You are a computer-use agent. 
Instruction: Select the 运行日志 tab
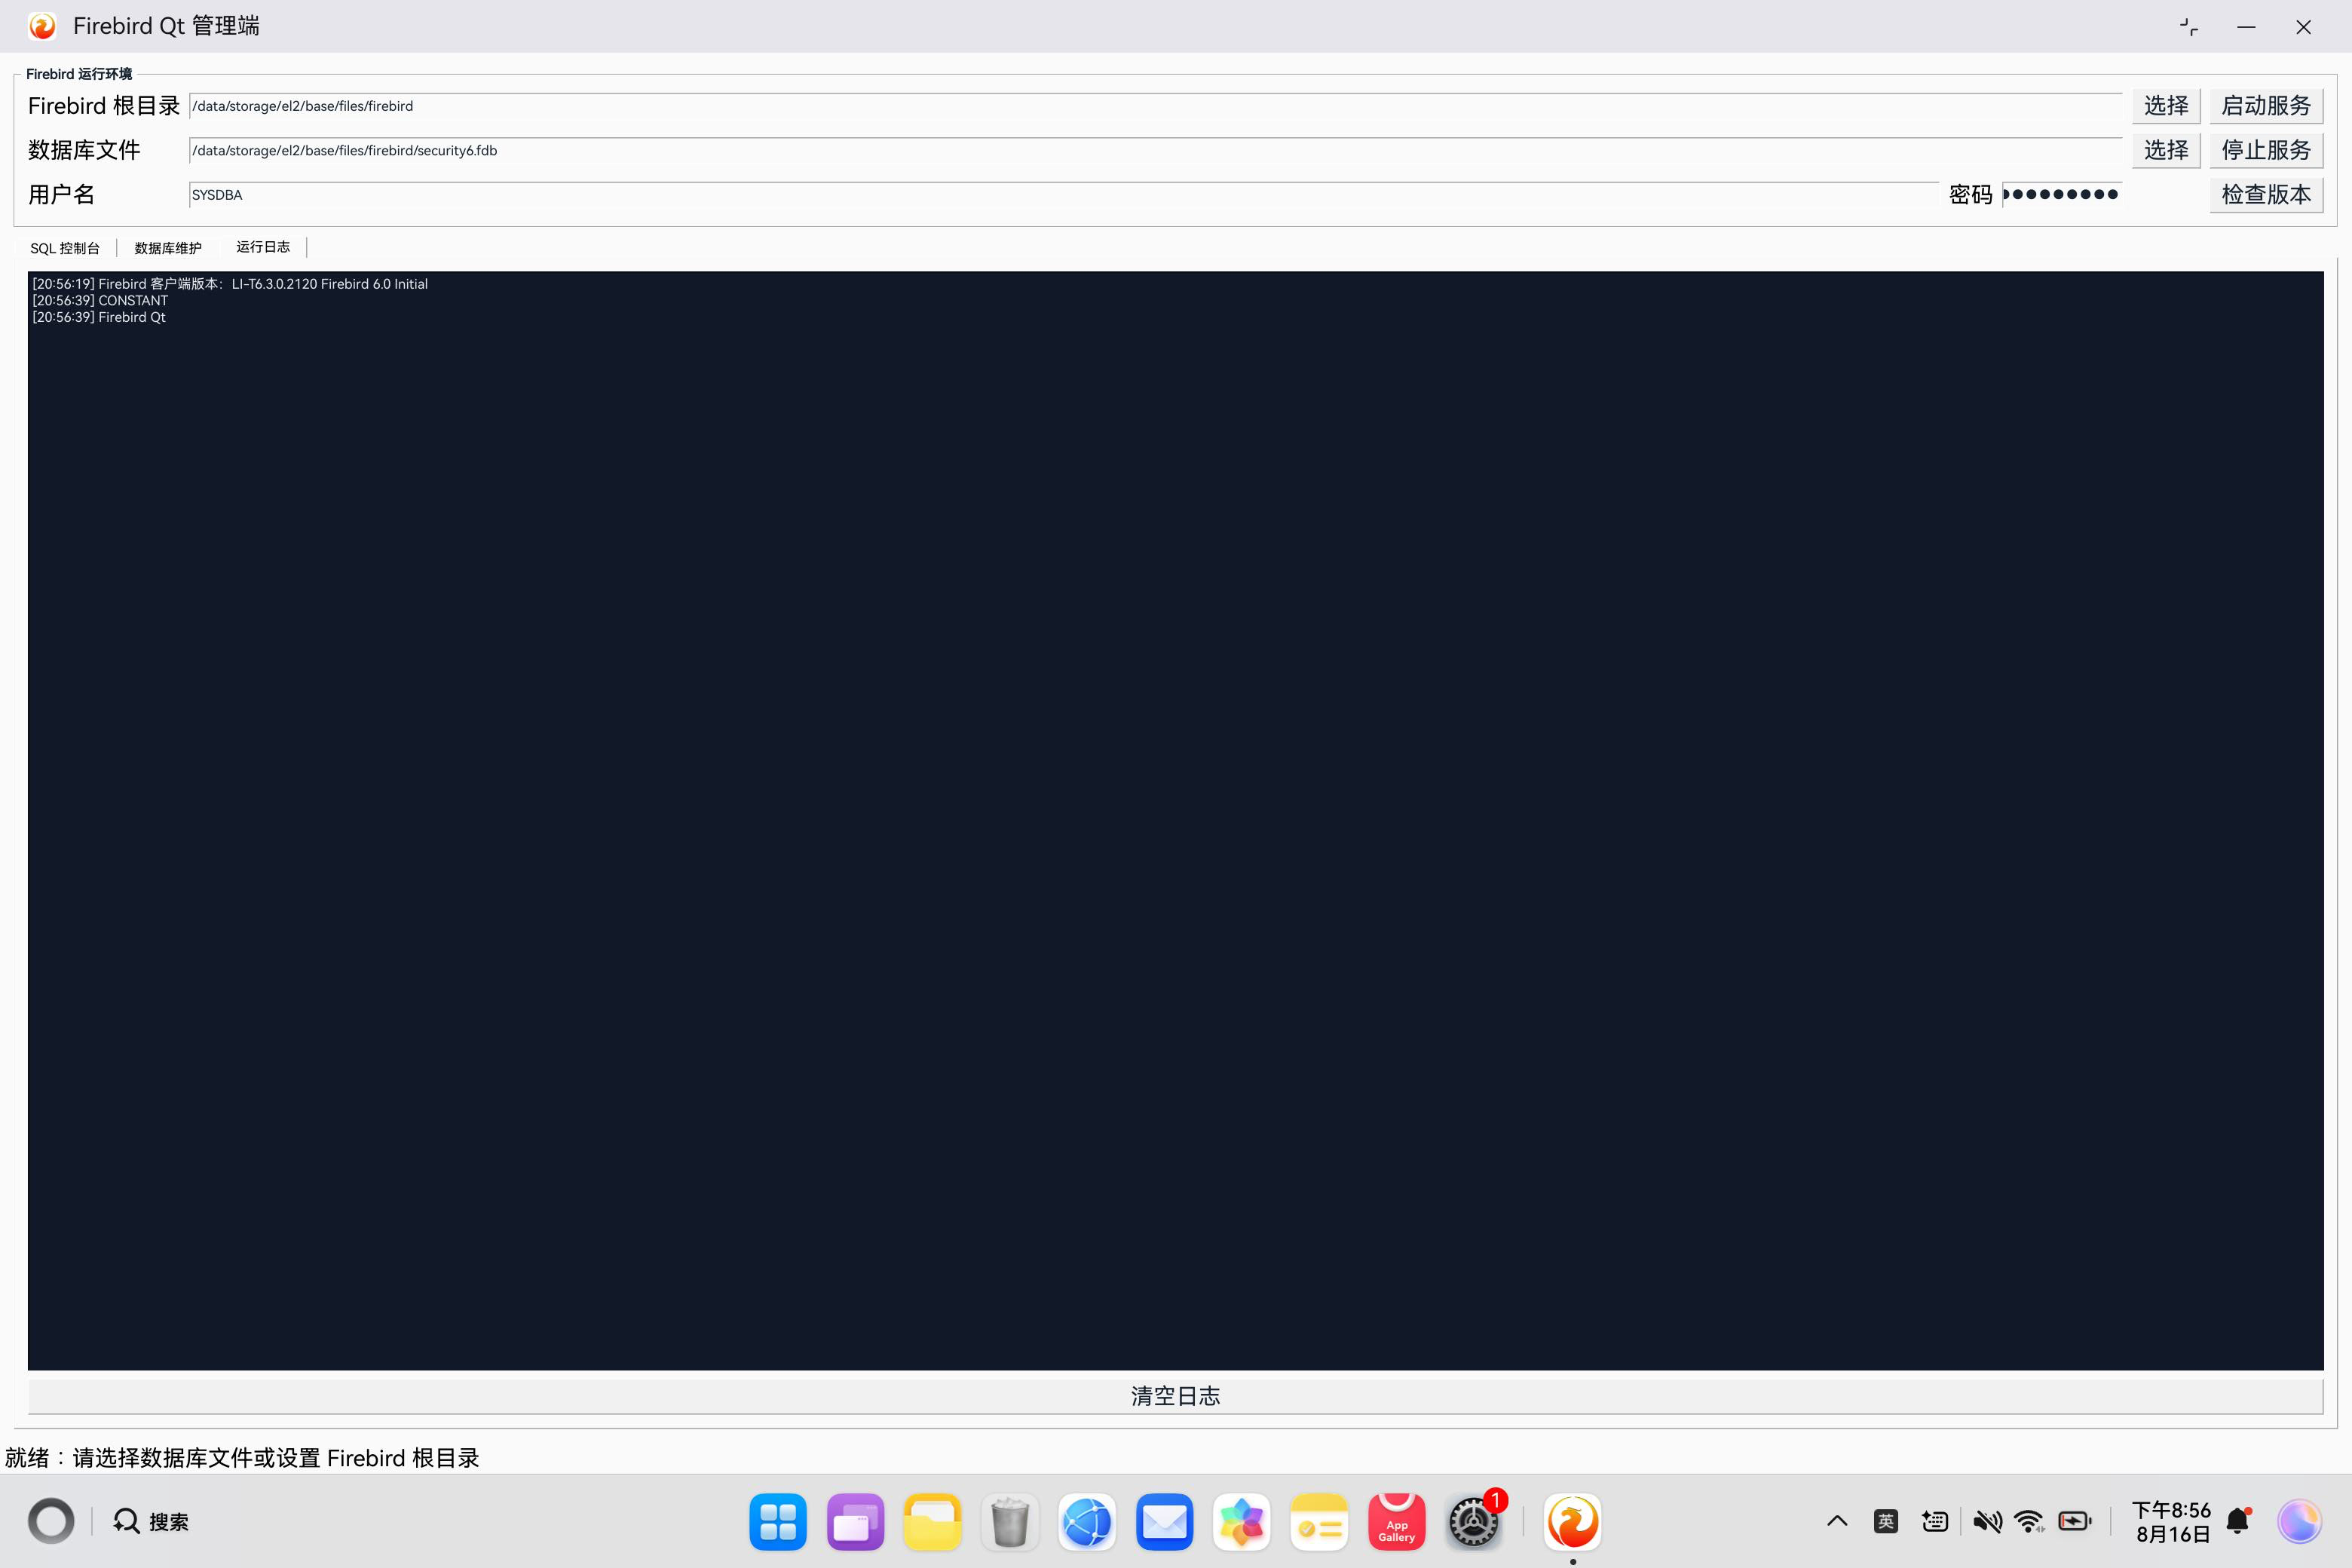tap(263, 247)
